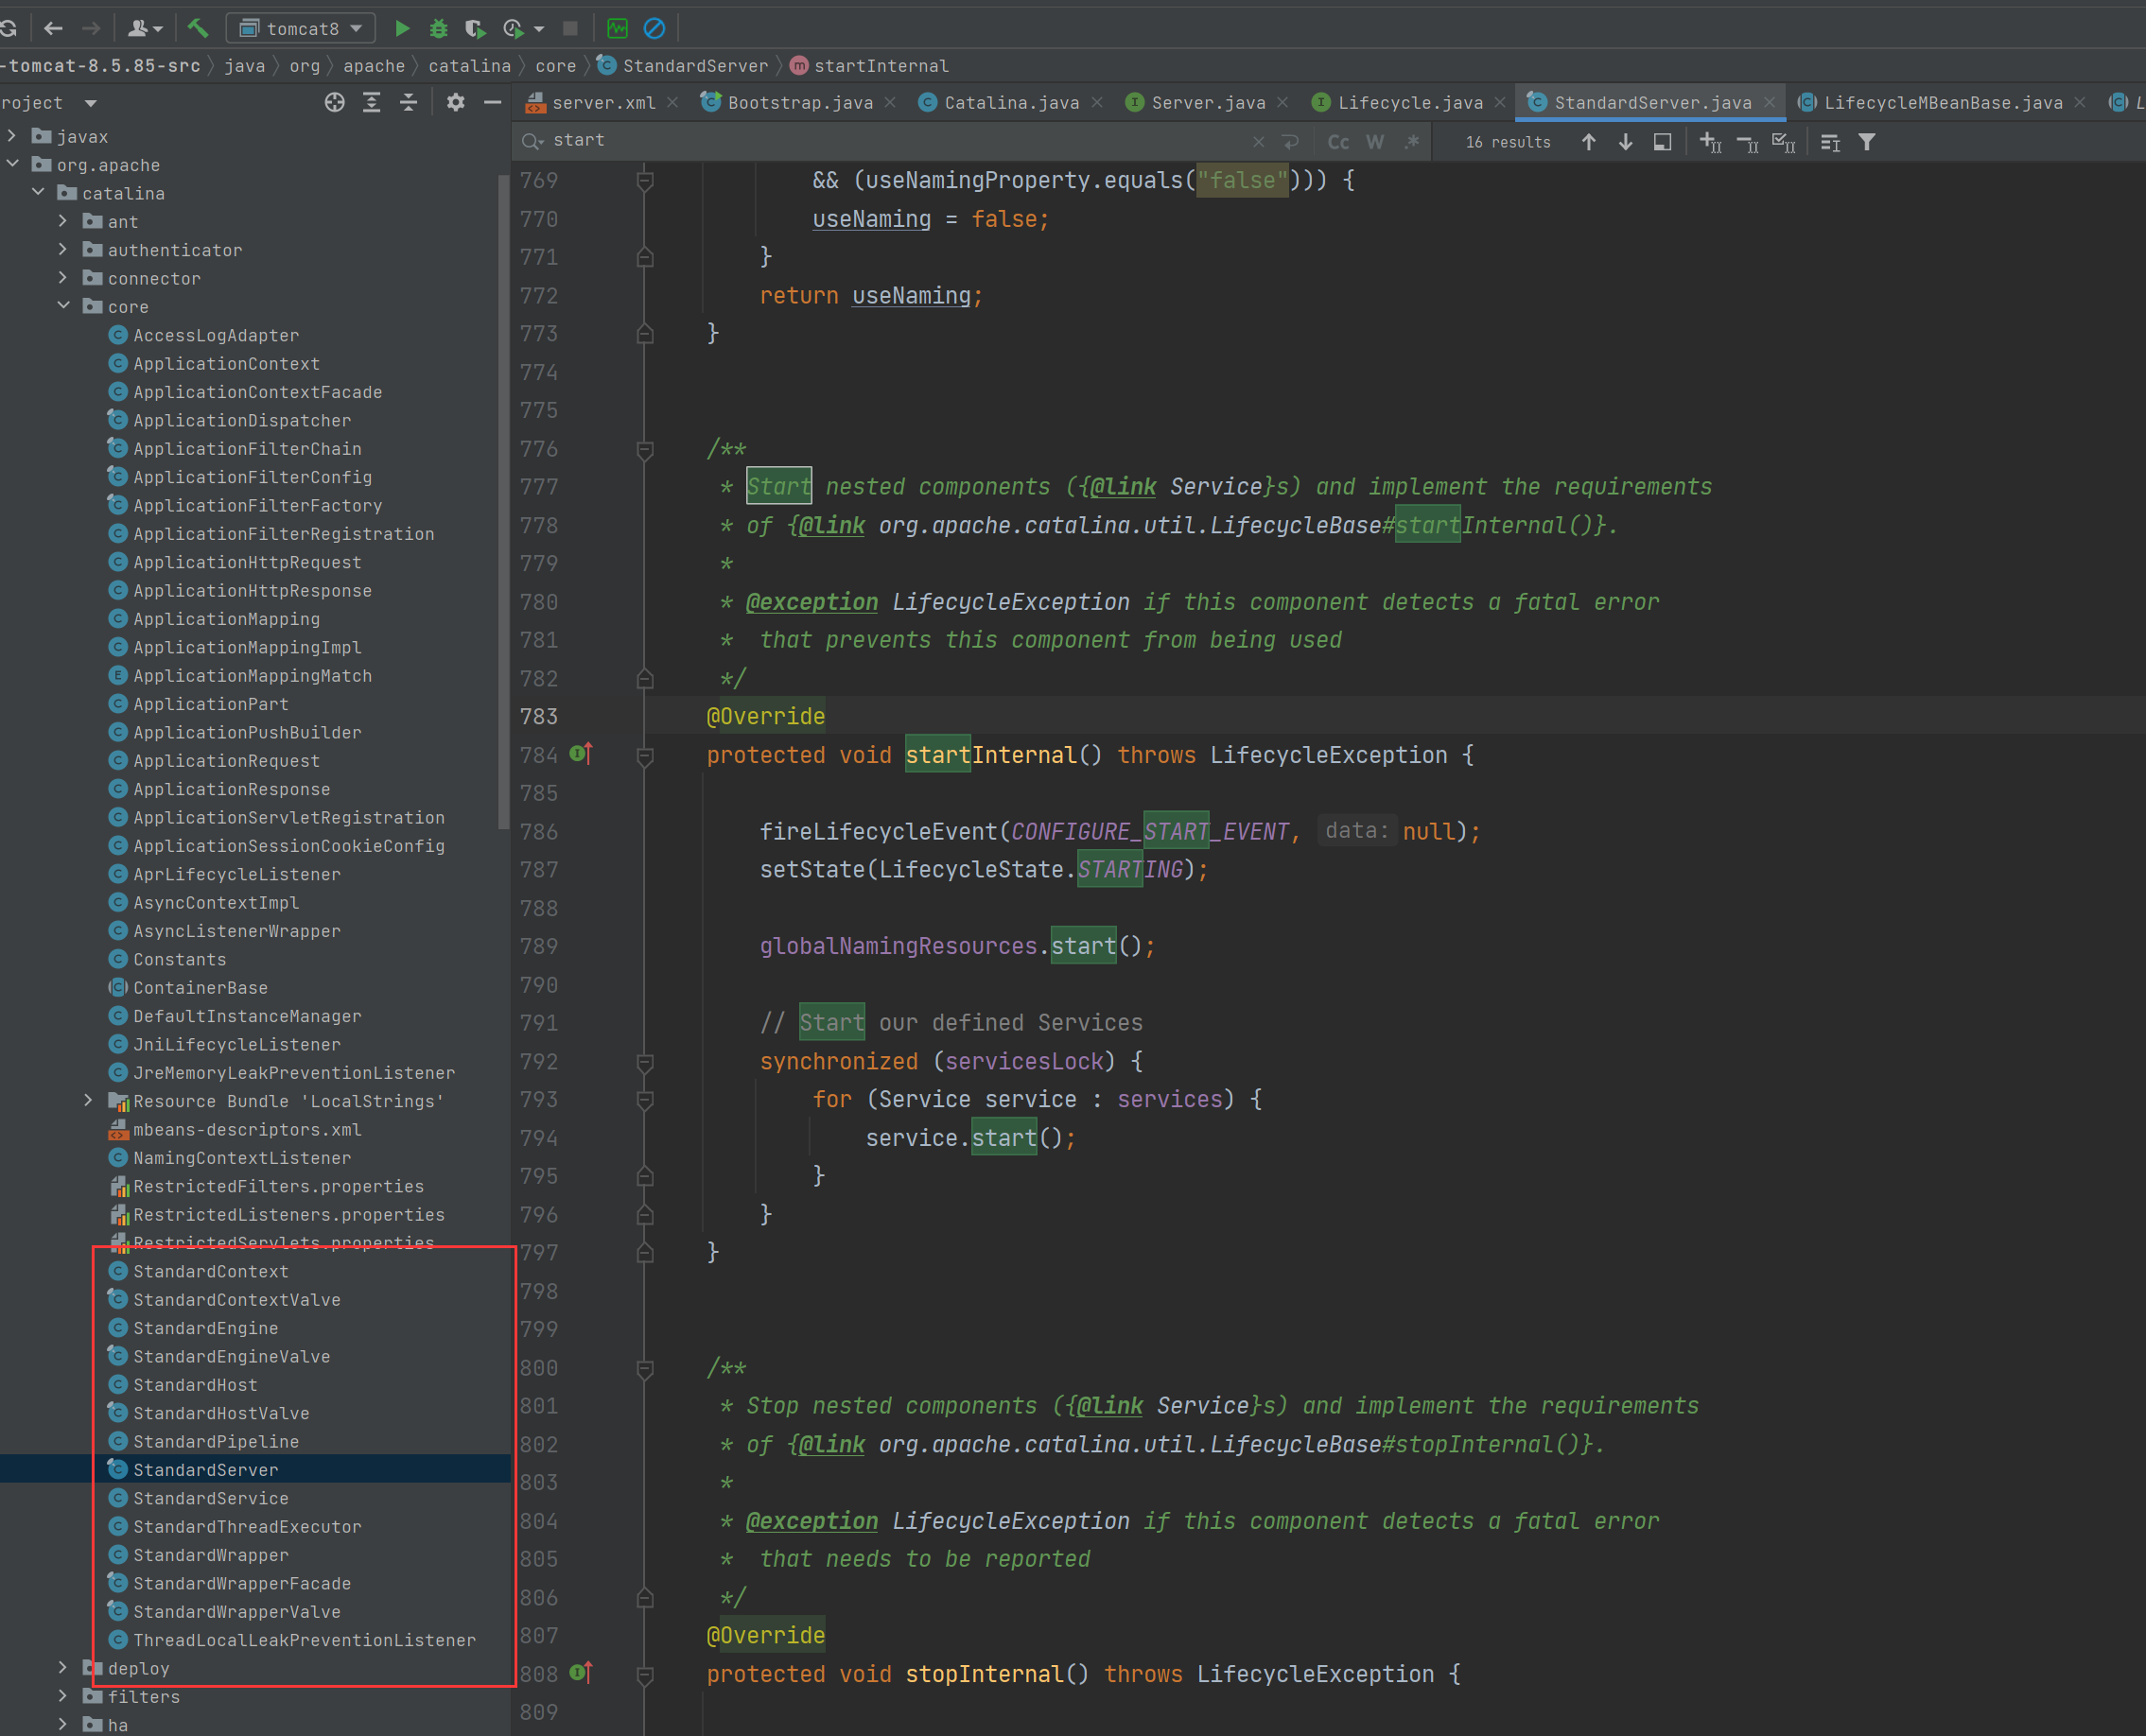The height and width of the screenshot is (1736, 2146).
Task: Open search results in Find window
Action: point(1662,142)
